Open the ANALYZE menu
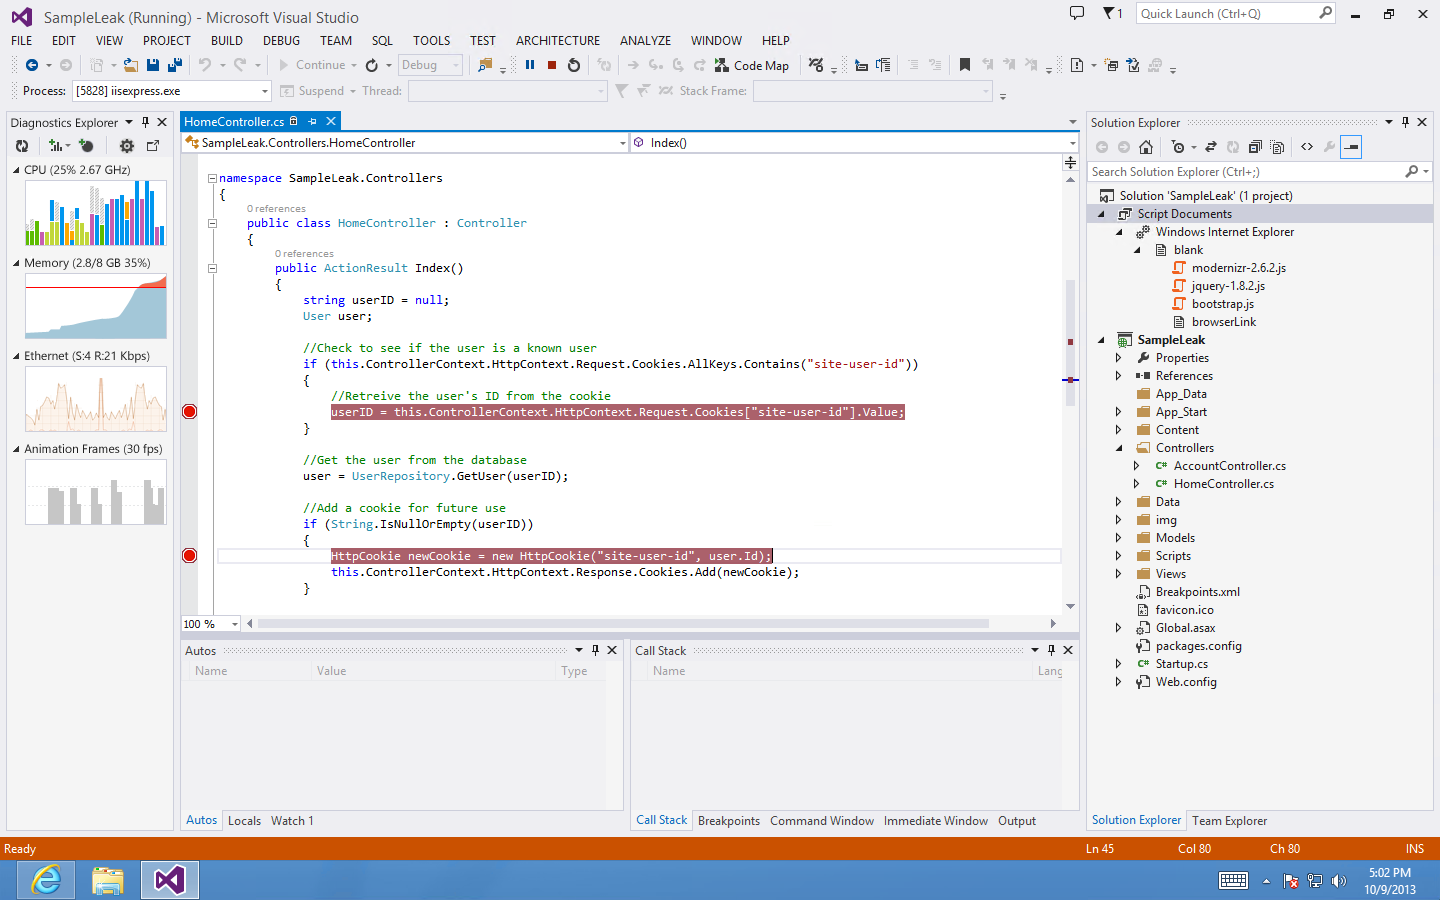The image size is (1440, 900). [x=645, y=41]
